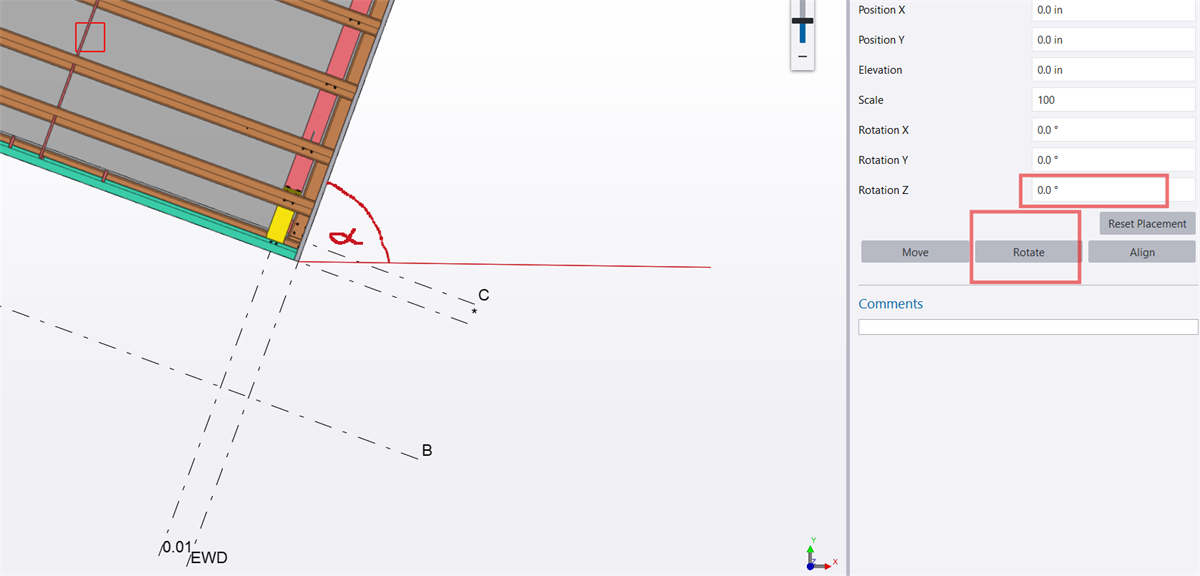Collapse the Comments section header
1200x576 pixels.
[x=890, y=303]
